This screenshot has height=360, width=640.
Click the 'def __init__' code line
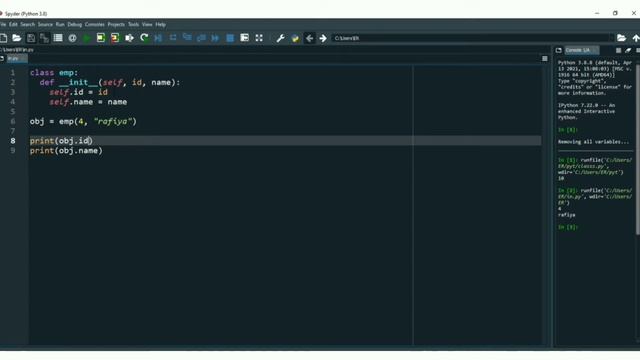pos(109,82)
